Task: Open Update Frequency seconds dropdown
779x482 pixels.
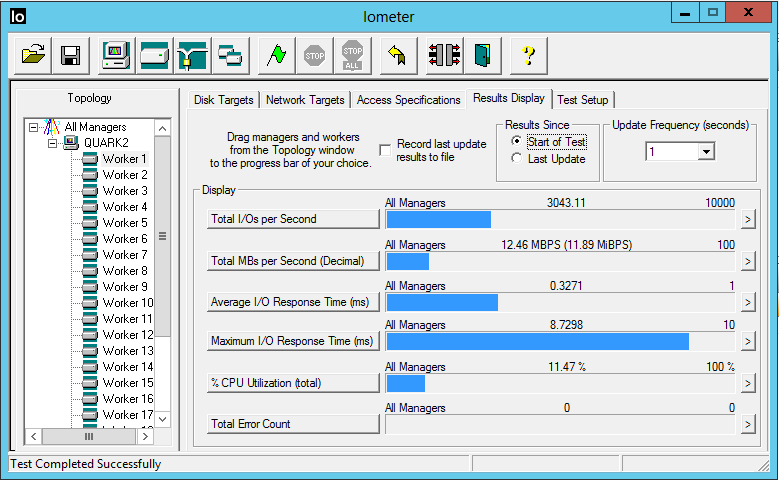Action: (706, 151)
